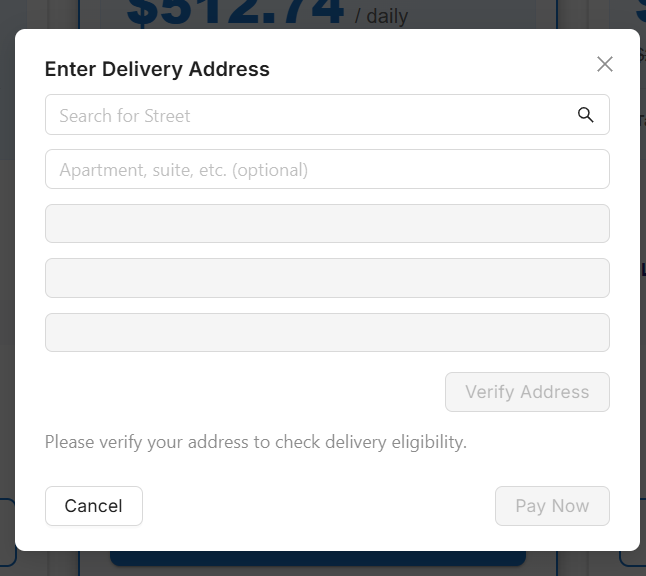
Task: Click the third grayed-out address field
Action: [x=327, y=332]
